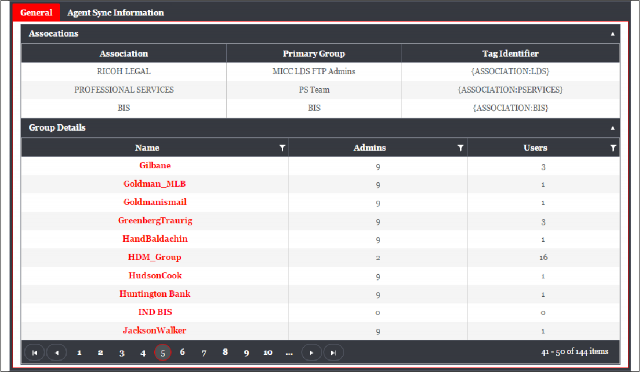This screenshot has width=640, height=372.
Task: Collapse the Associations panel
Action: (613, 34)
